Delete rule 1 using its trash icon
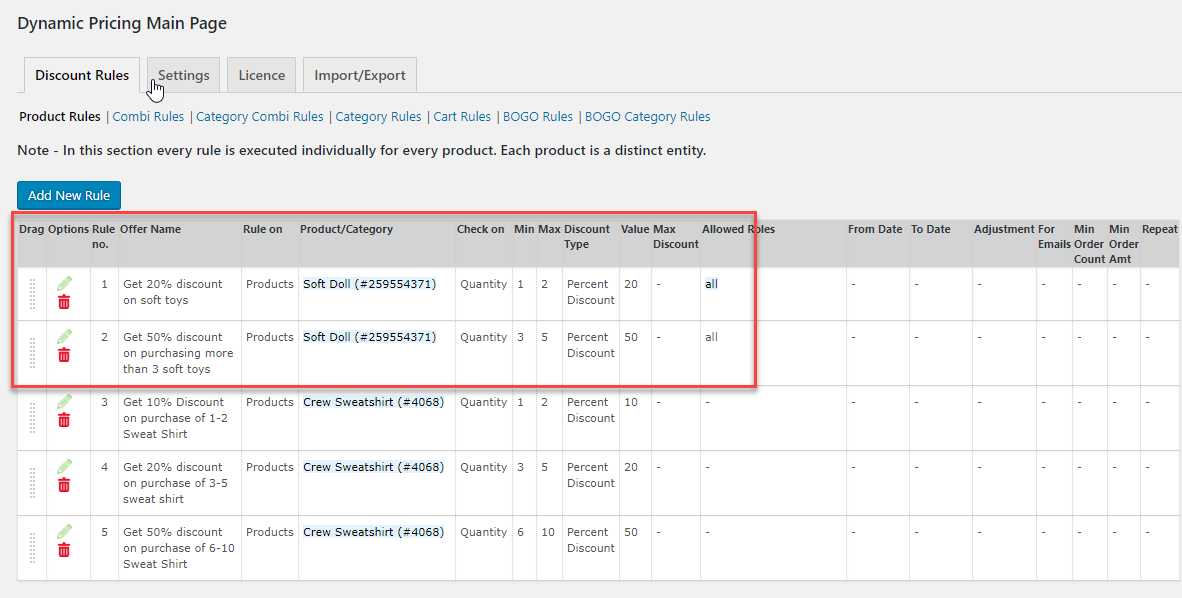Image resolution: width=1182 pixels, height=598 pixels. point(64,302)
